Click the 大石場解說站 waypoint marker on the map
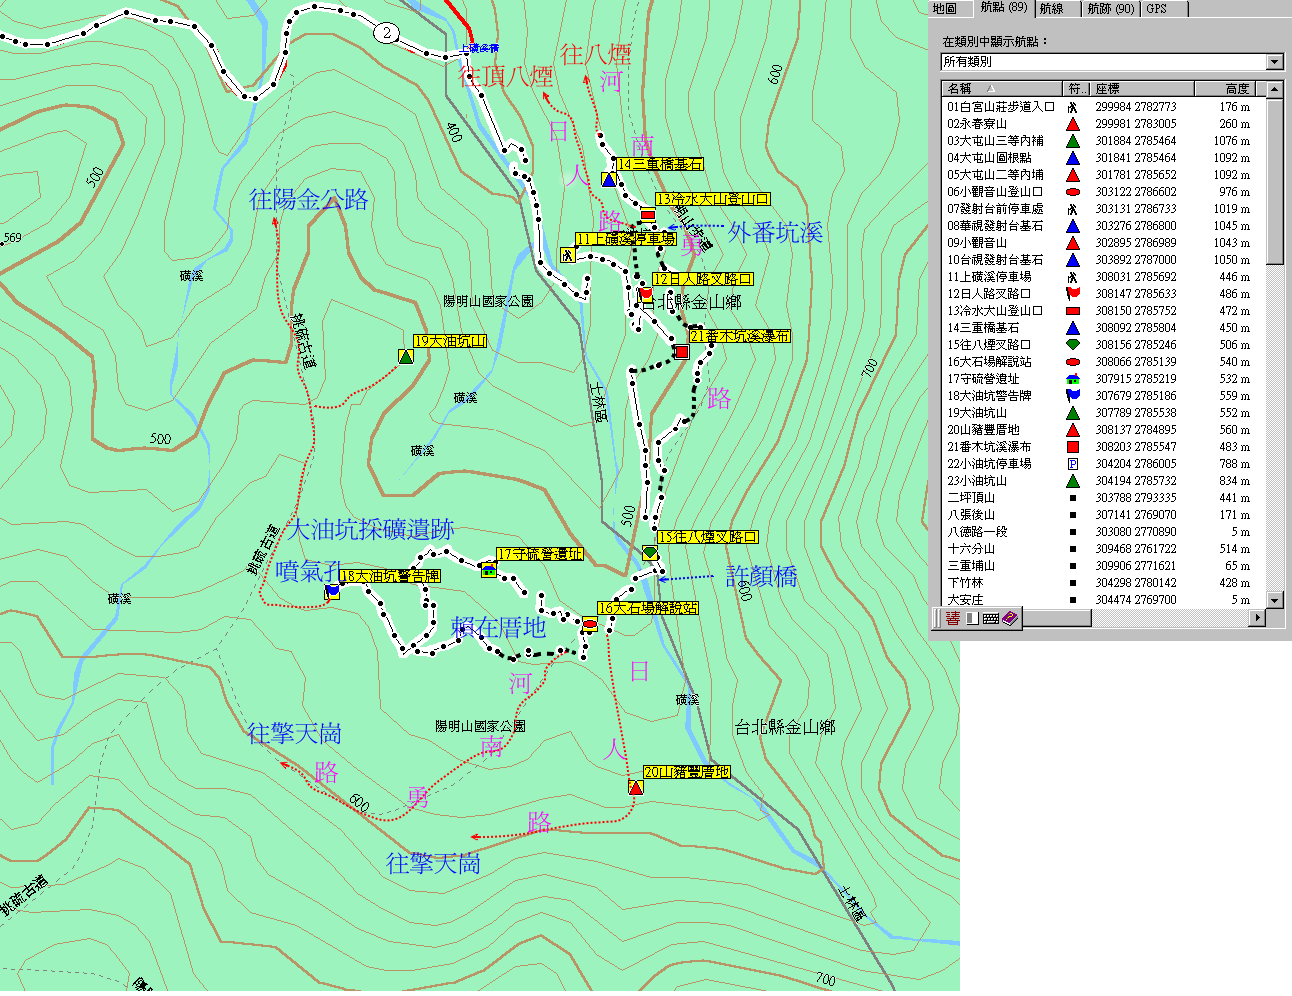1292x996 pixels. [x=590, y=625]
